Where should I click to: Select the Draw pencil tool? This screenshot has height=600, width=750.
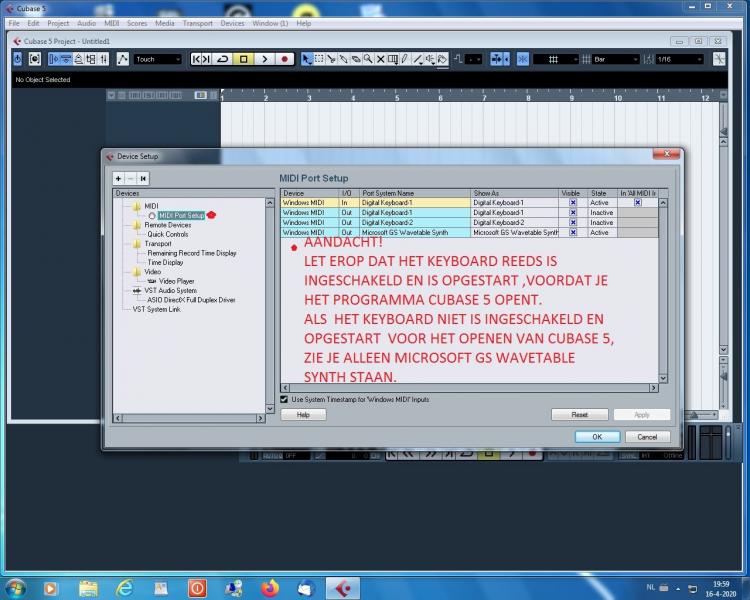(x=405, y=59)
